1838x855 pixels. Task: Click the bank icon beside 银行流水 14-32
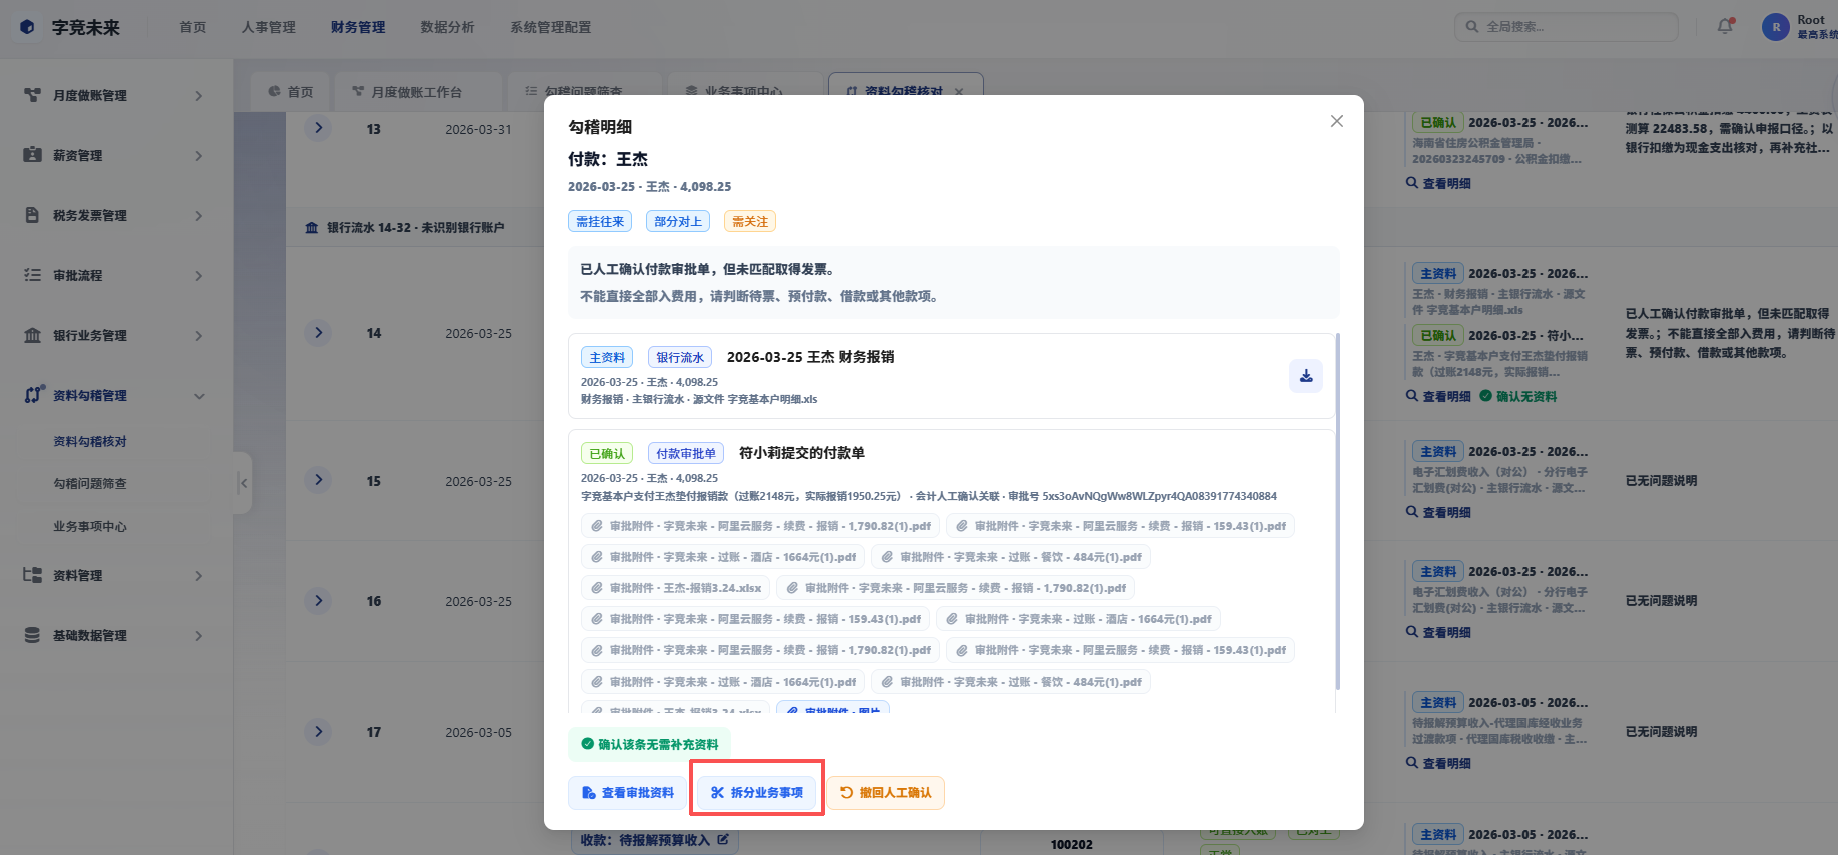click(312, 228)
